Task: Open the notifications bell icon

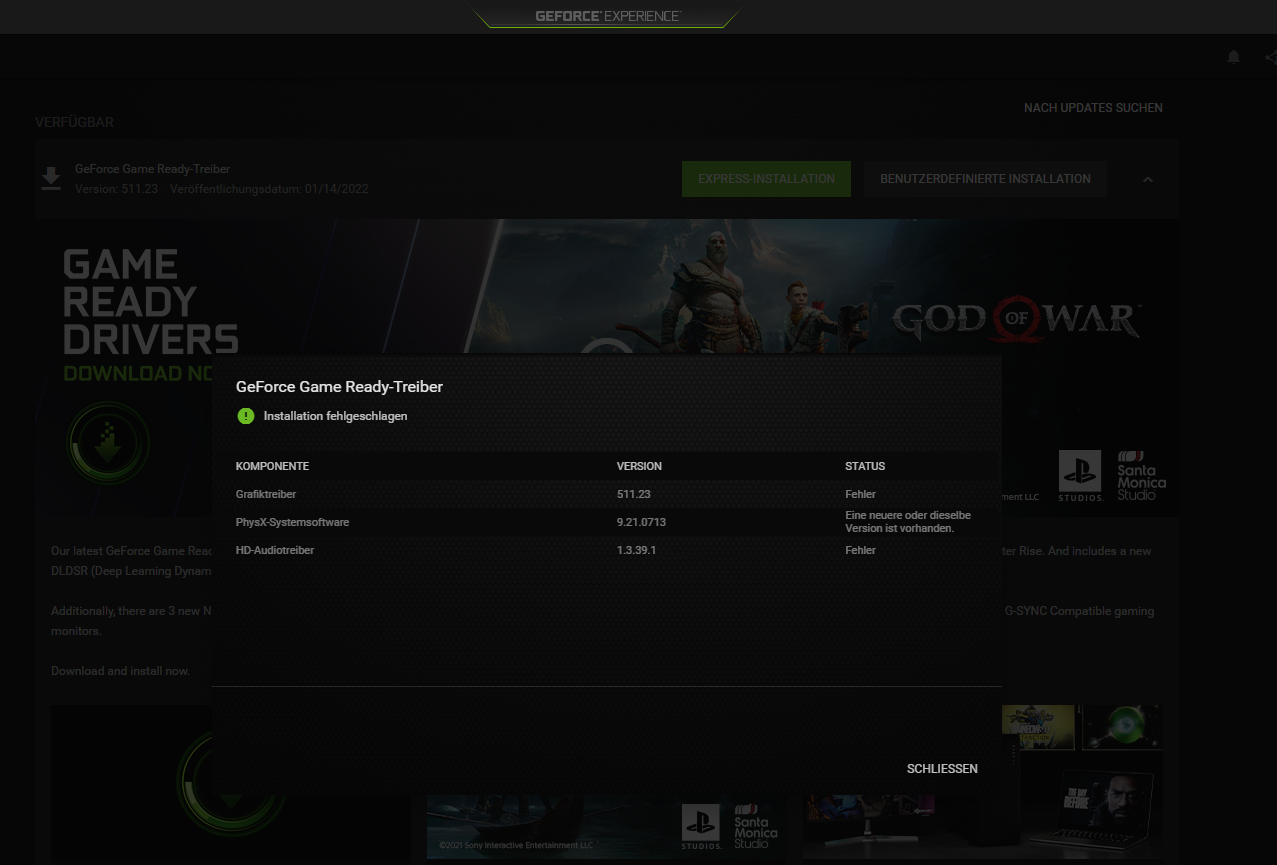Action: point(1233,57)
